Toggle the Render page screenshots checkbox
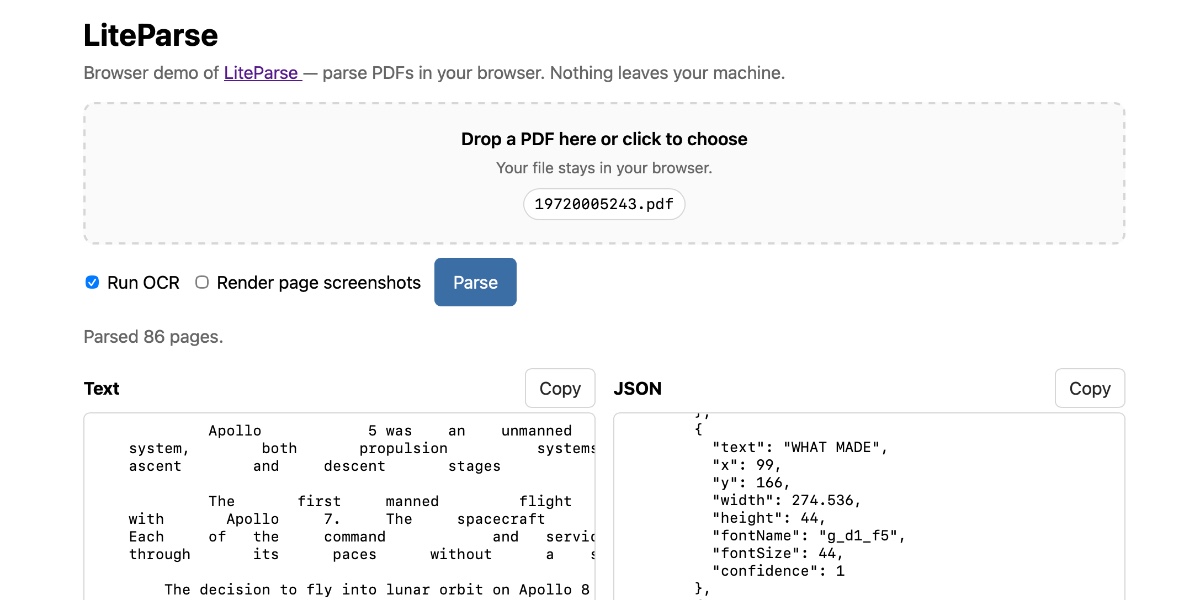This screenshot has width=1200, height=600. point(202,283)
